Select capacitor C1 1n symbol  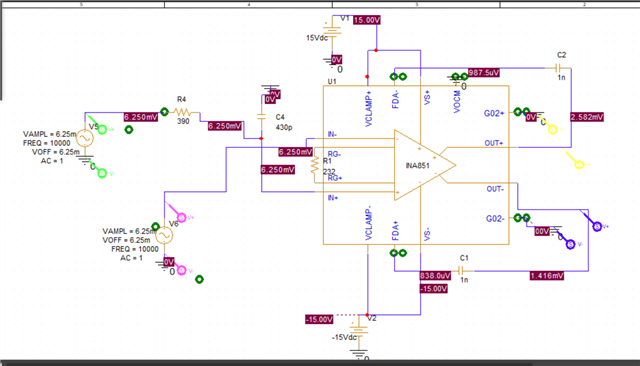pos(461,271)
